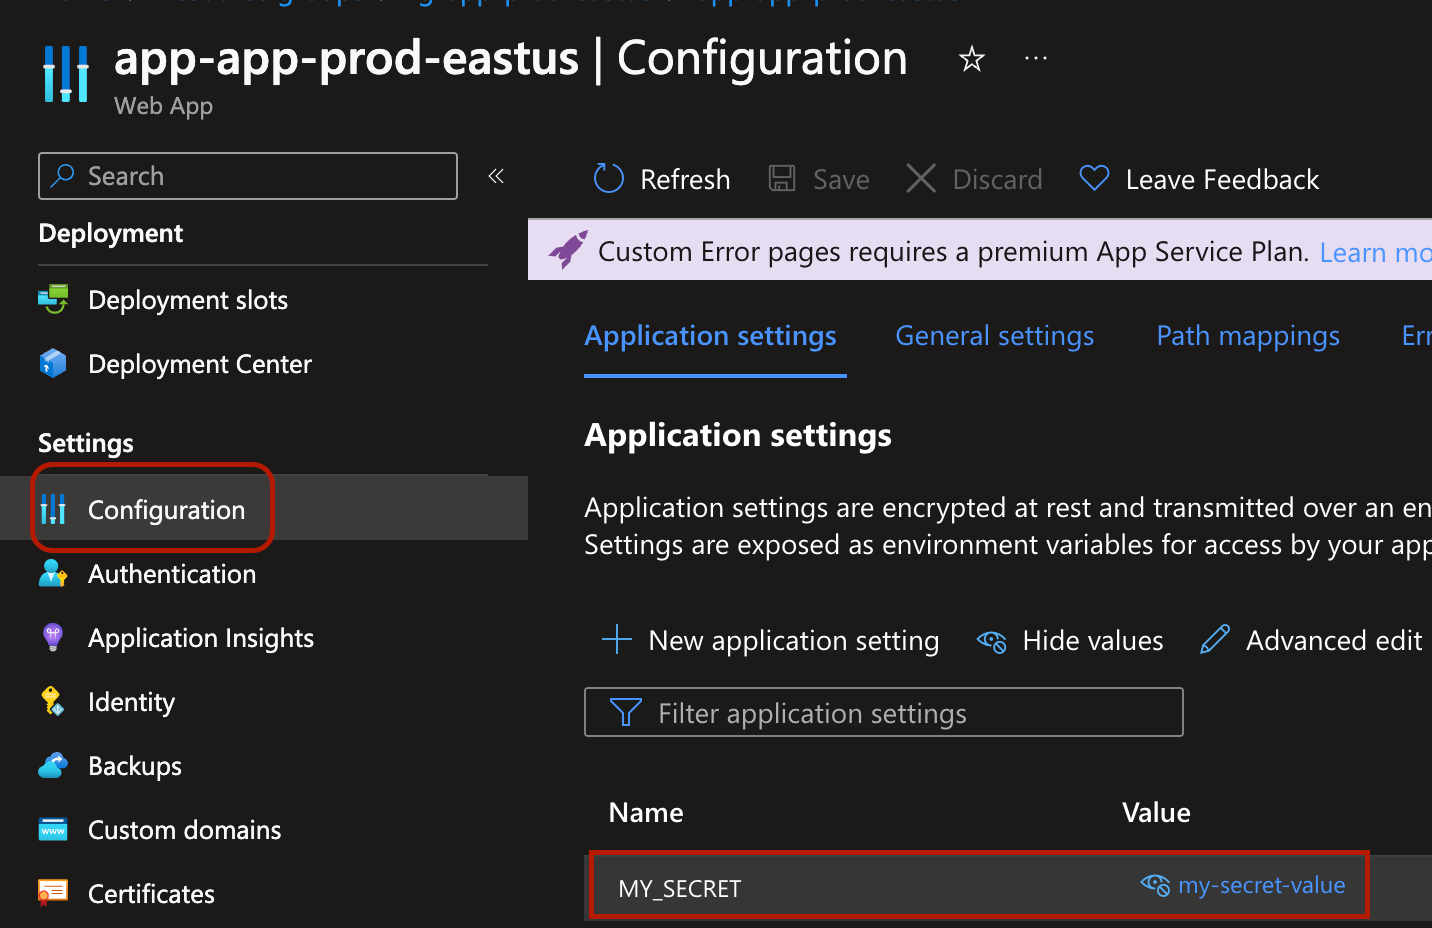The width and height of the screenshot is (1432, 928).
Task: Focus the sidebar Search box
Action: pos(248,176)
